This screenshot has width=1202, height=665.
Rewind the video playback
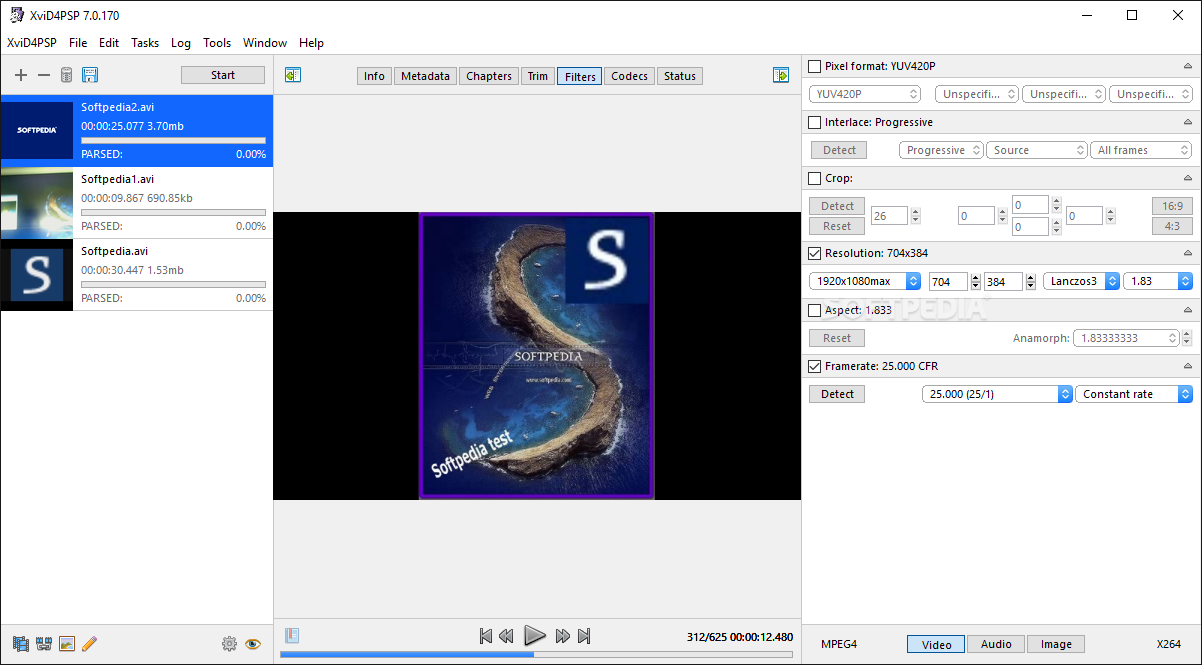pyautogui.click(x=507, y=636)
